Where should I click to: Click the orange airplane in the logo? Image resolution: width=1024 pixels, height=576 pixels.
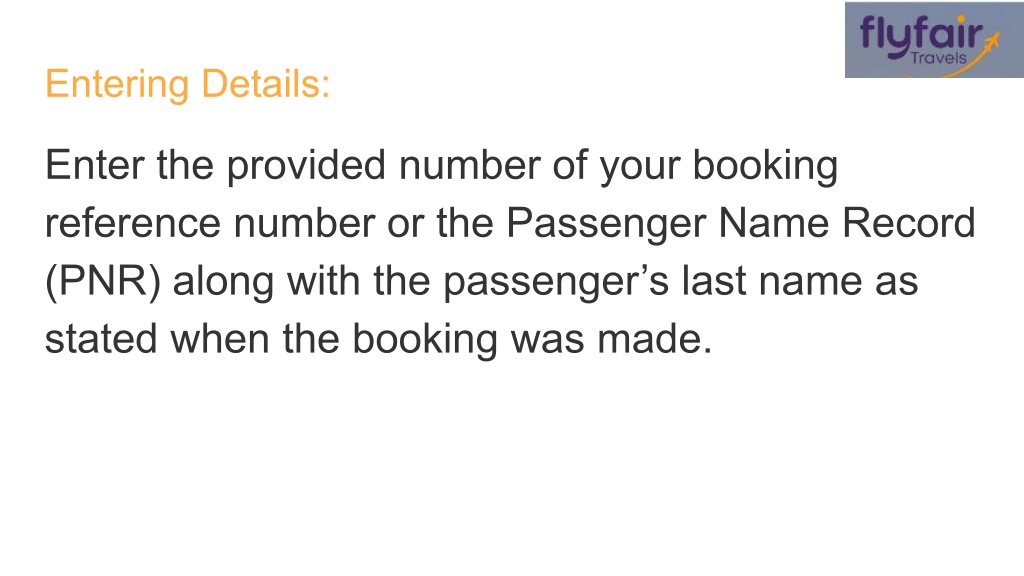[991, 42]
